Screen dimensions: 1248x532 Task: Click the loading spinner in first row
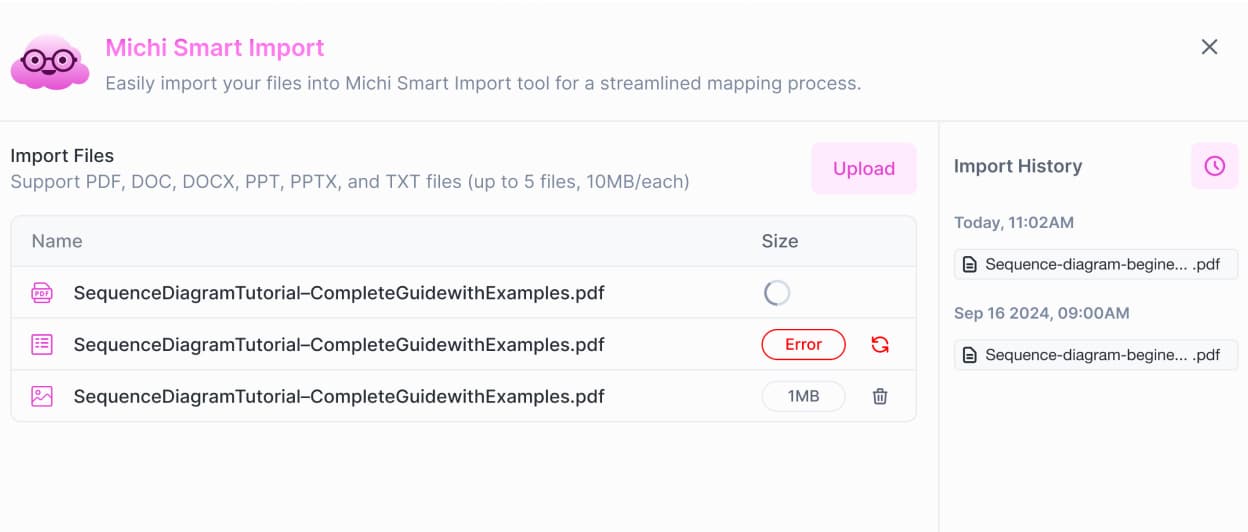tap(777, 293)
